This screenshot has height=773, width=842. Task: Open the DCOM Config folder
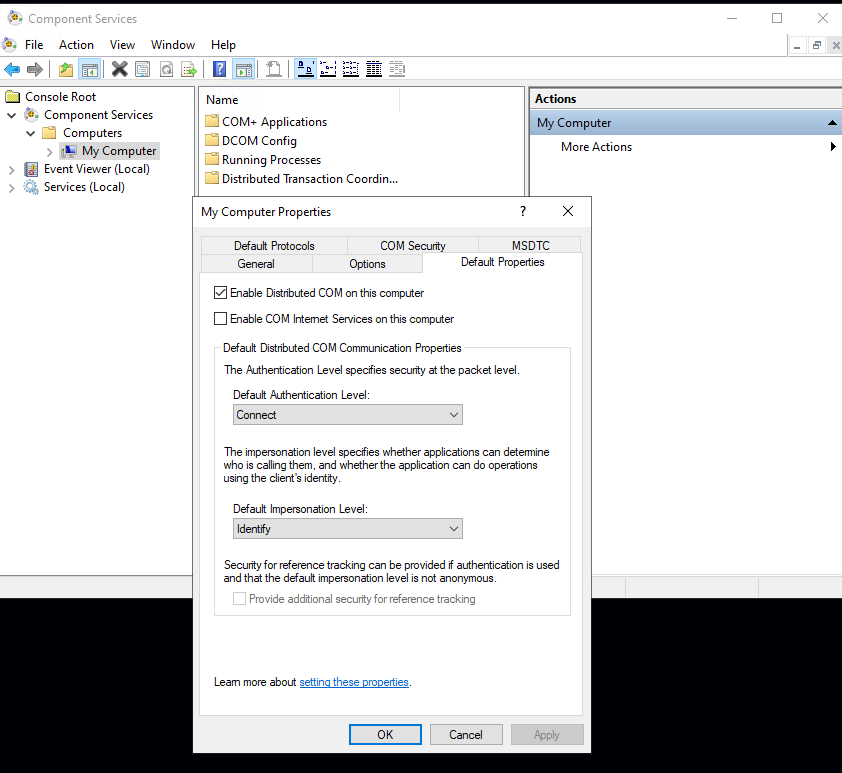(251, 141)
